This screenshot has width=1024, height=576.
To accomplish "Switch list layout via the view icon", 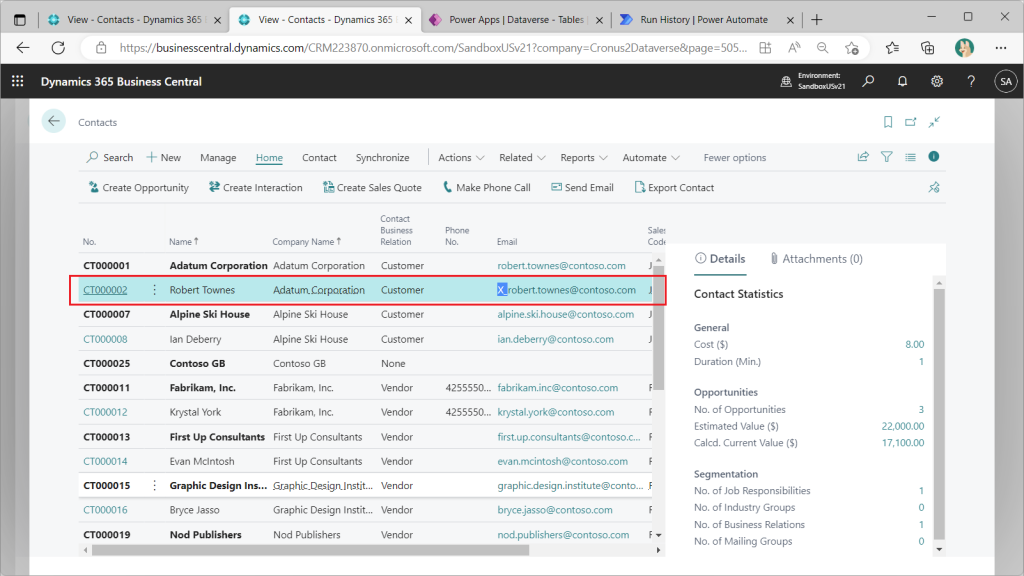I will coord(910,157).
